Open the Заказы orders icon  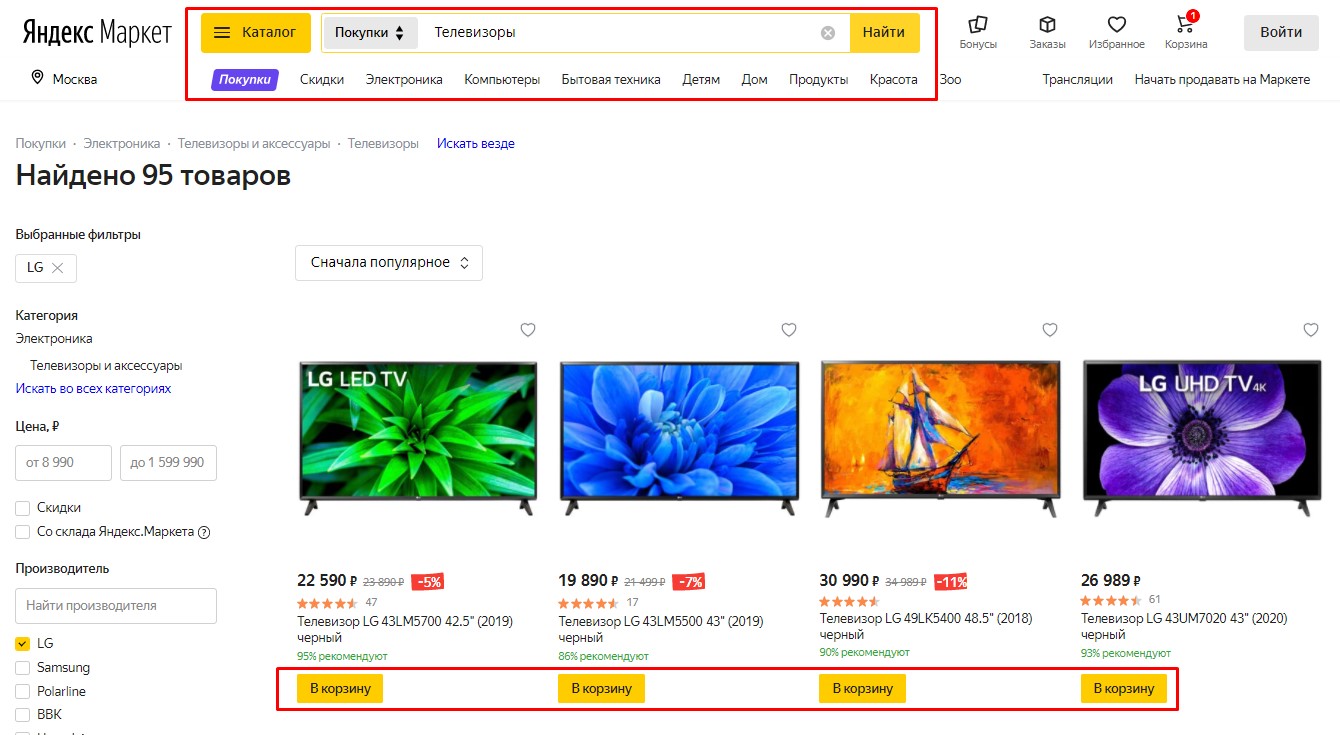[1047, 25]
